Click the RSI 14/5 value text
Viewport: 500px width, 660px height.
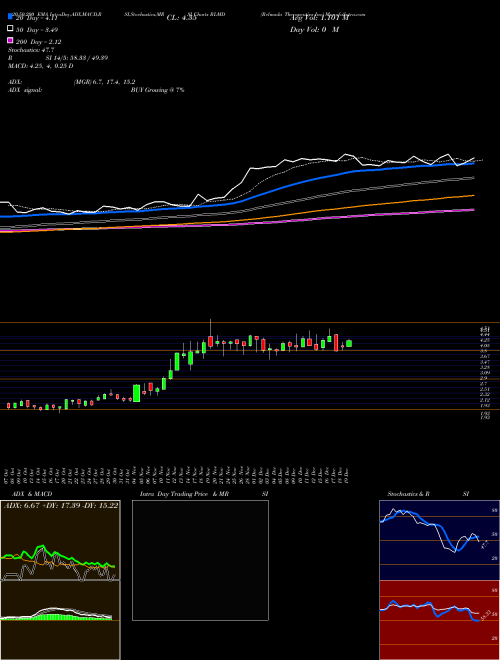[x=77, y=58]
